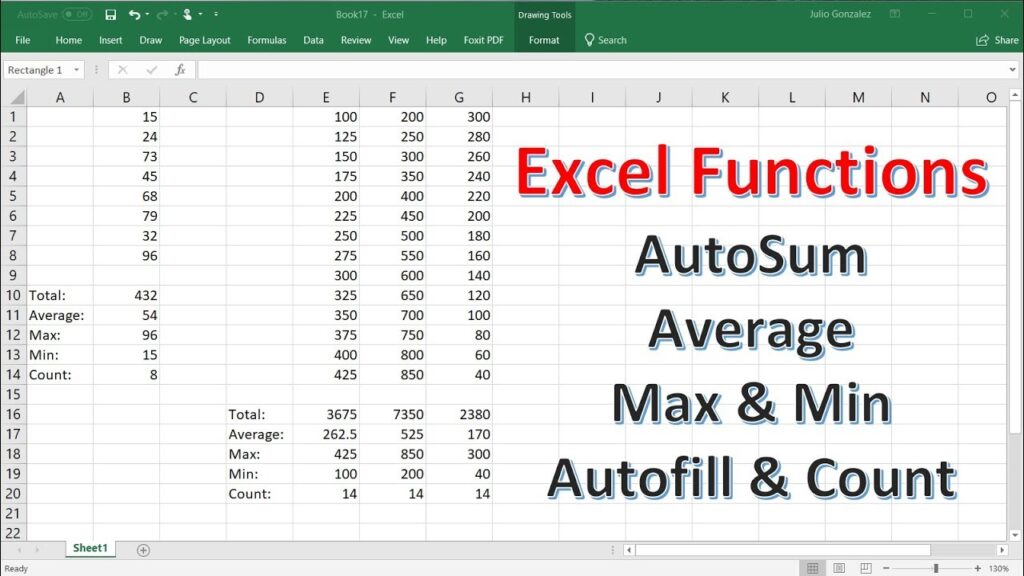
Task: Select Page Break Preview view icon
Action: click(x=865, y=568)
